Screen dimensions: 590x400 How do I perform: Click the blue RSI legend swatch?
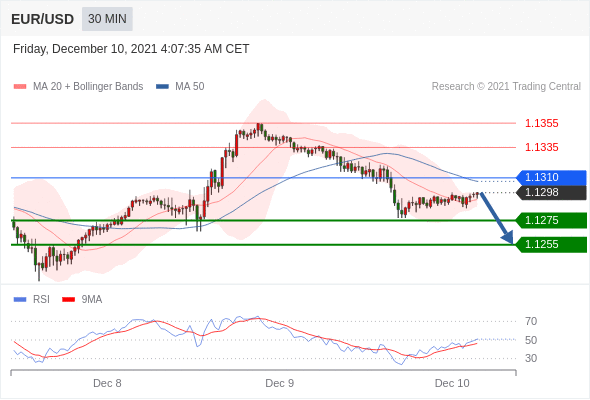tap(20, 300)
